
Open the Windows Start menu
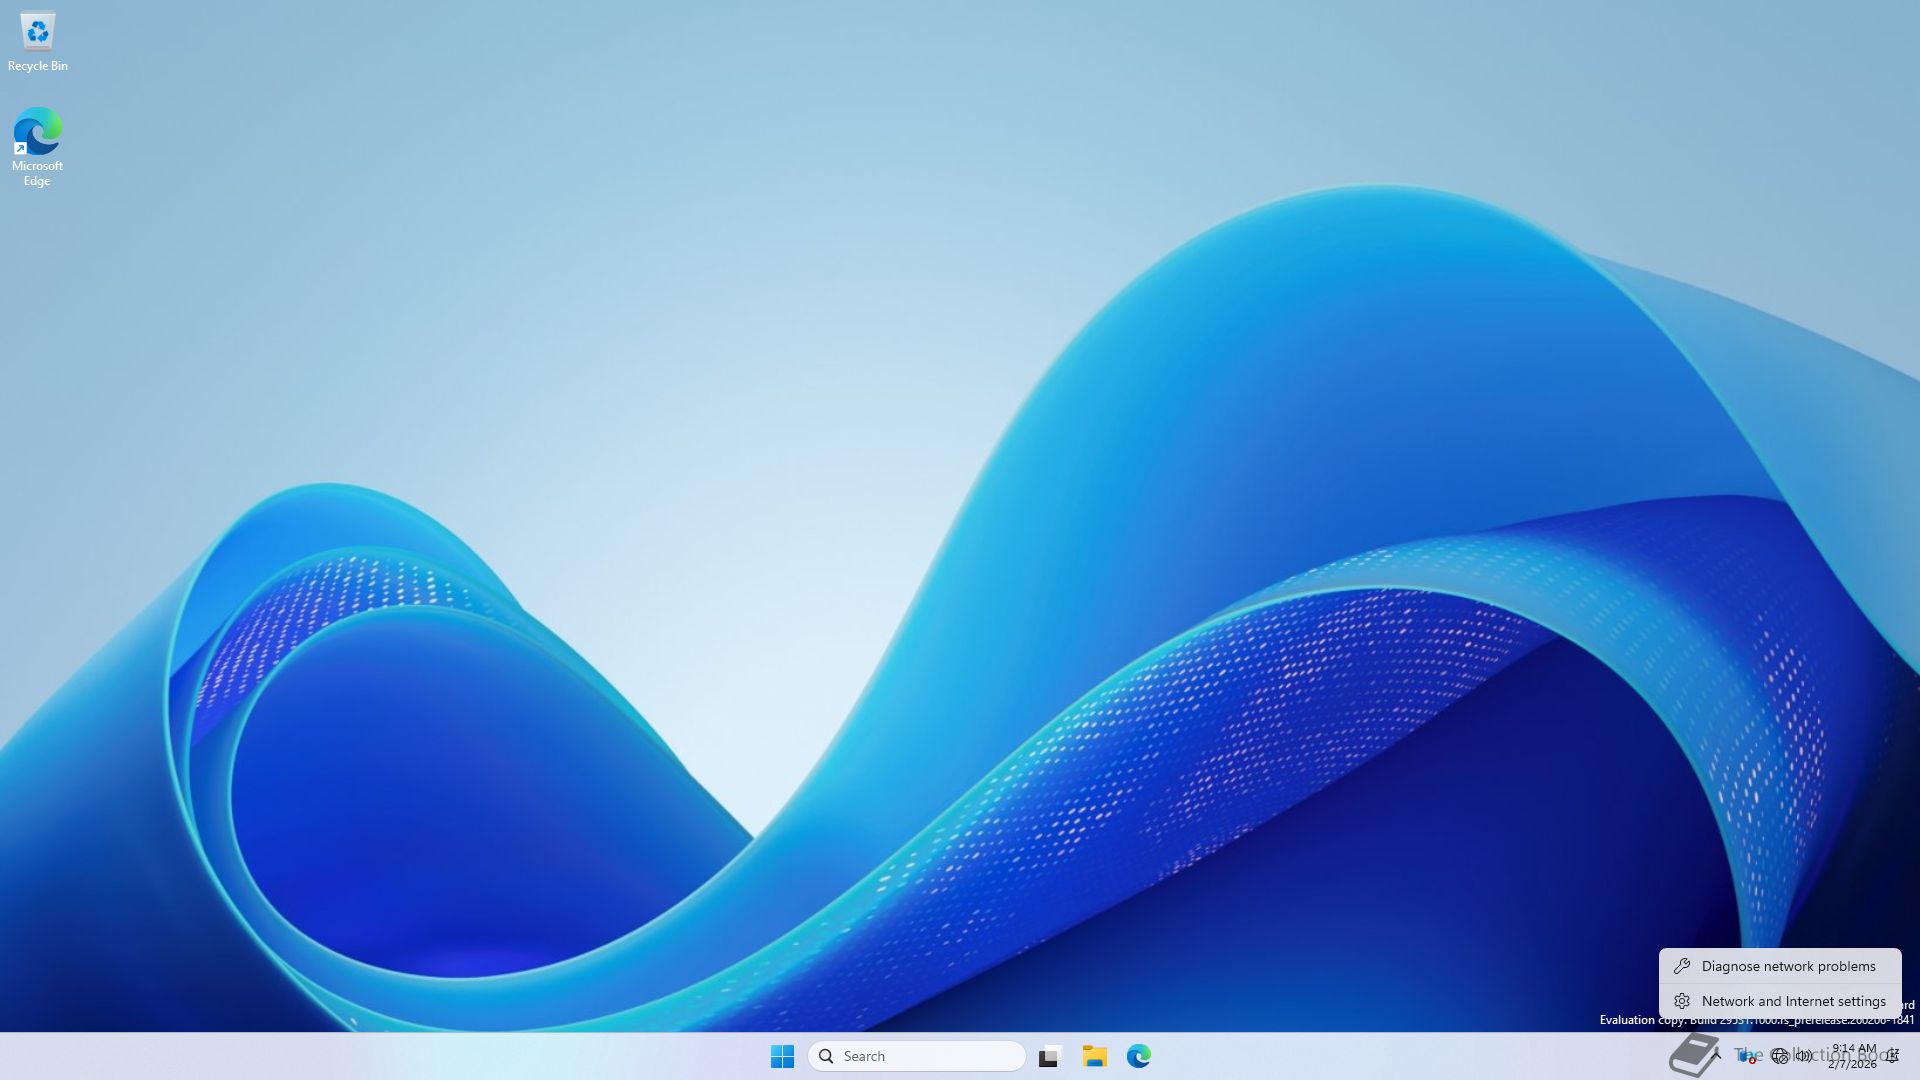[782, 1056]
